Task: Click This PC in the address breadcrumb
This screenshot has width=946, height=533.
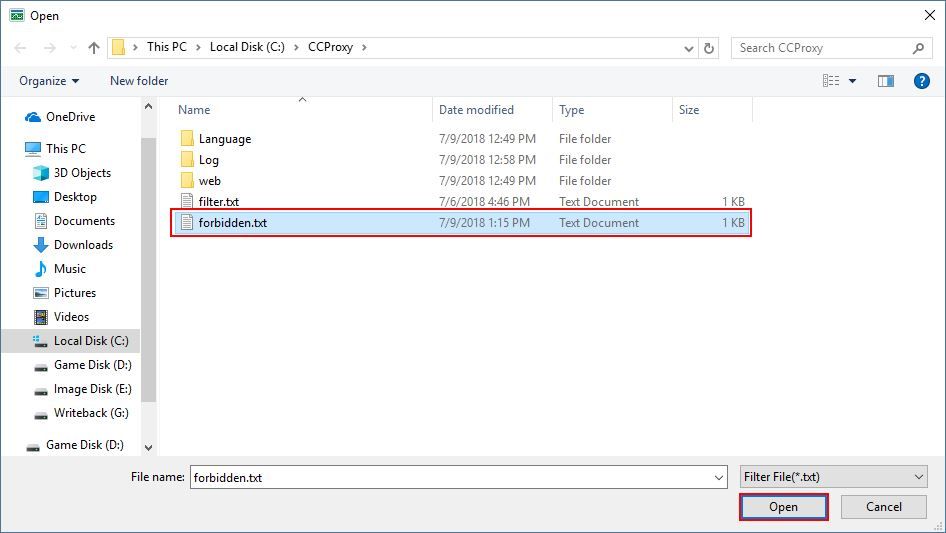Action: coord(167,47)
